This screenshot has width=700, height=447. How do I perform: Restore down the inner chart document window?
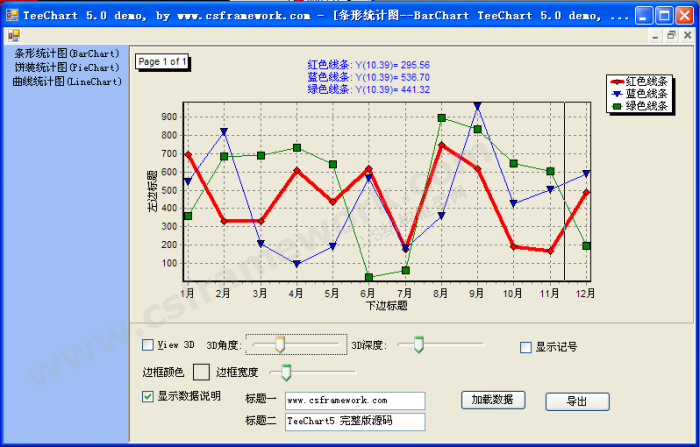(x=671, y=36)
